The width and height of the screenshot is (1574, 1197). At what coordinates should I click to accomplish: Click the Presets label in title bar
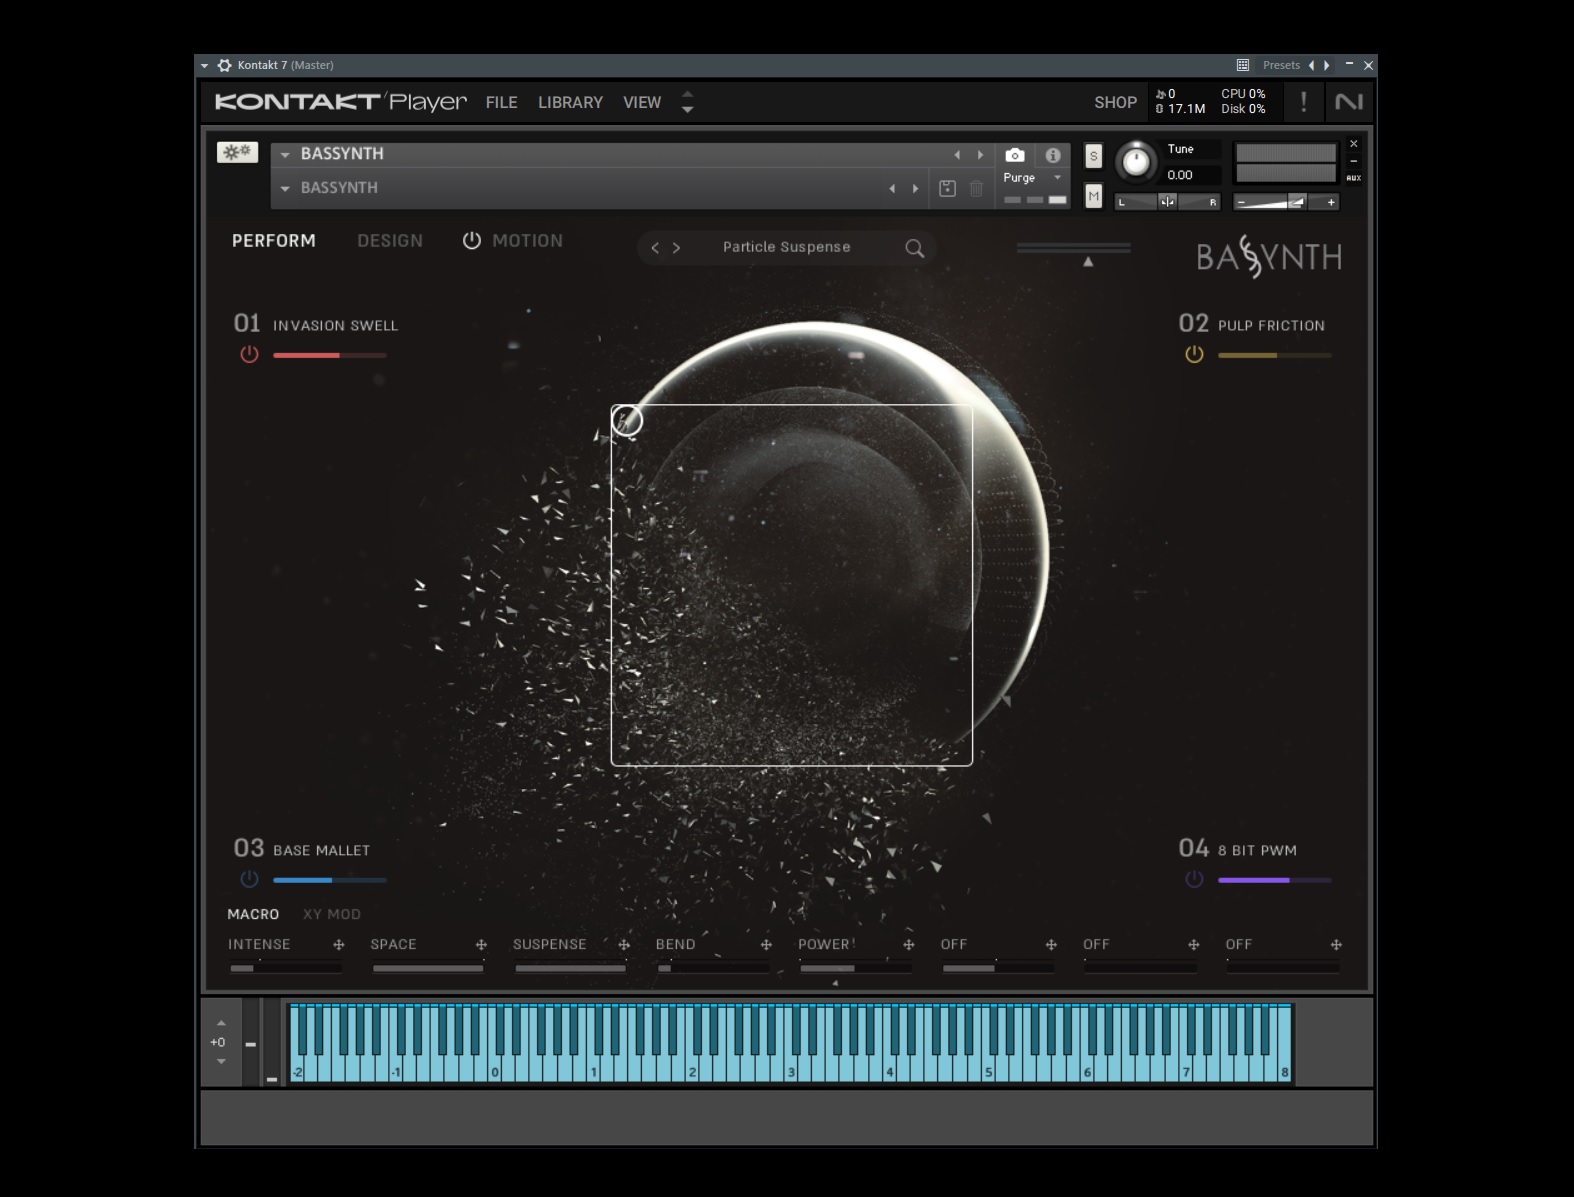pos(1281,65)
